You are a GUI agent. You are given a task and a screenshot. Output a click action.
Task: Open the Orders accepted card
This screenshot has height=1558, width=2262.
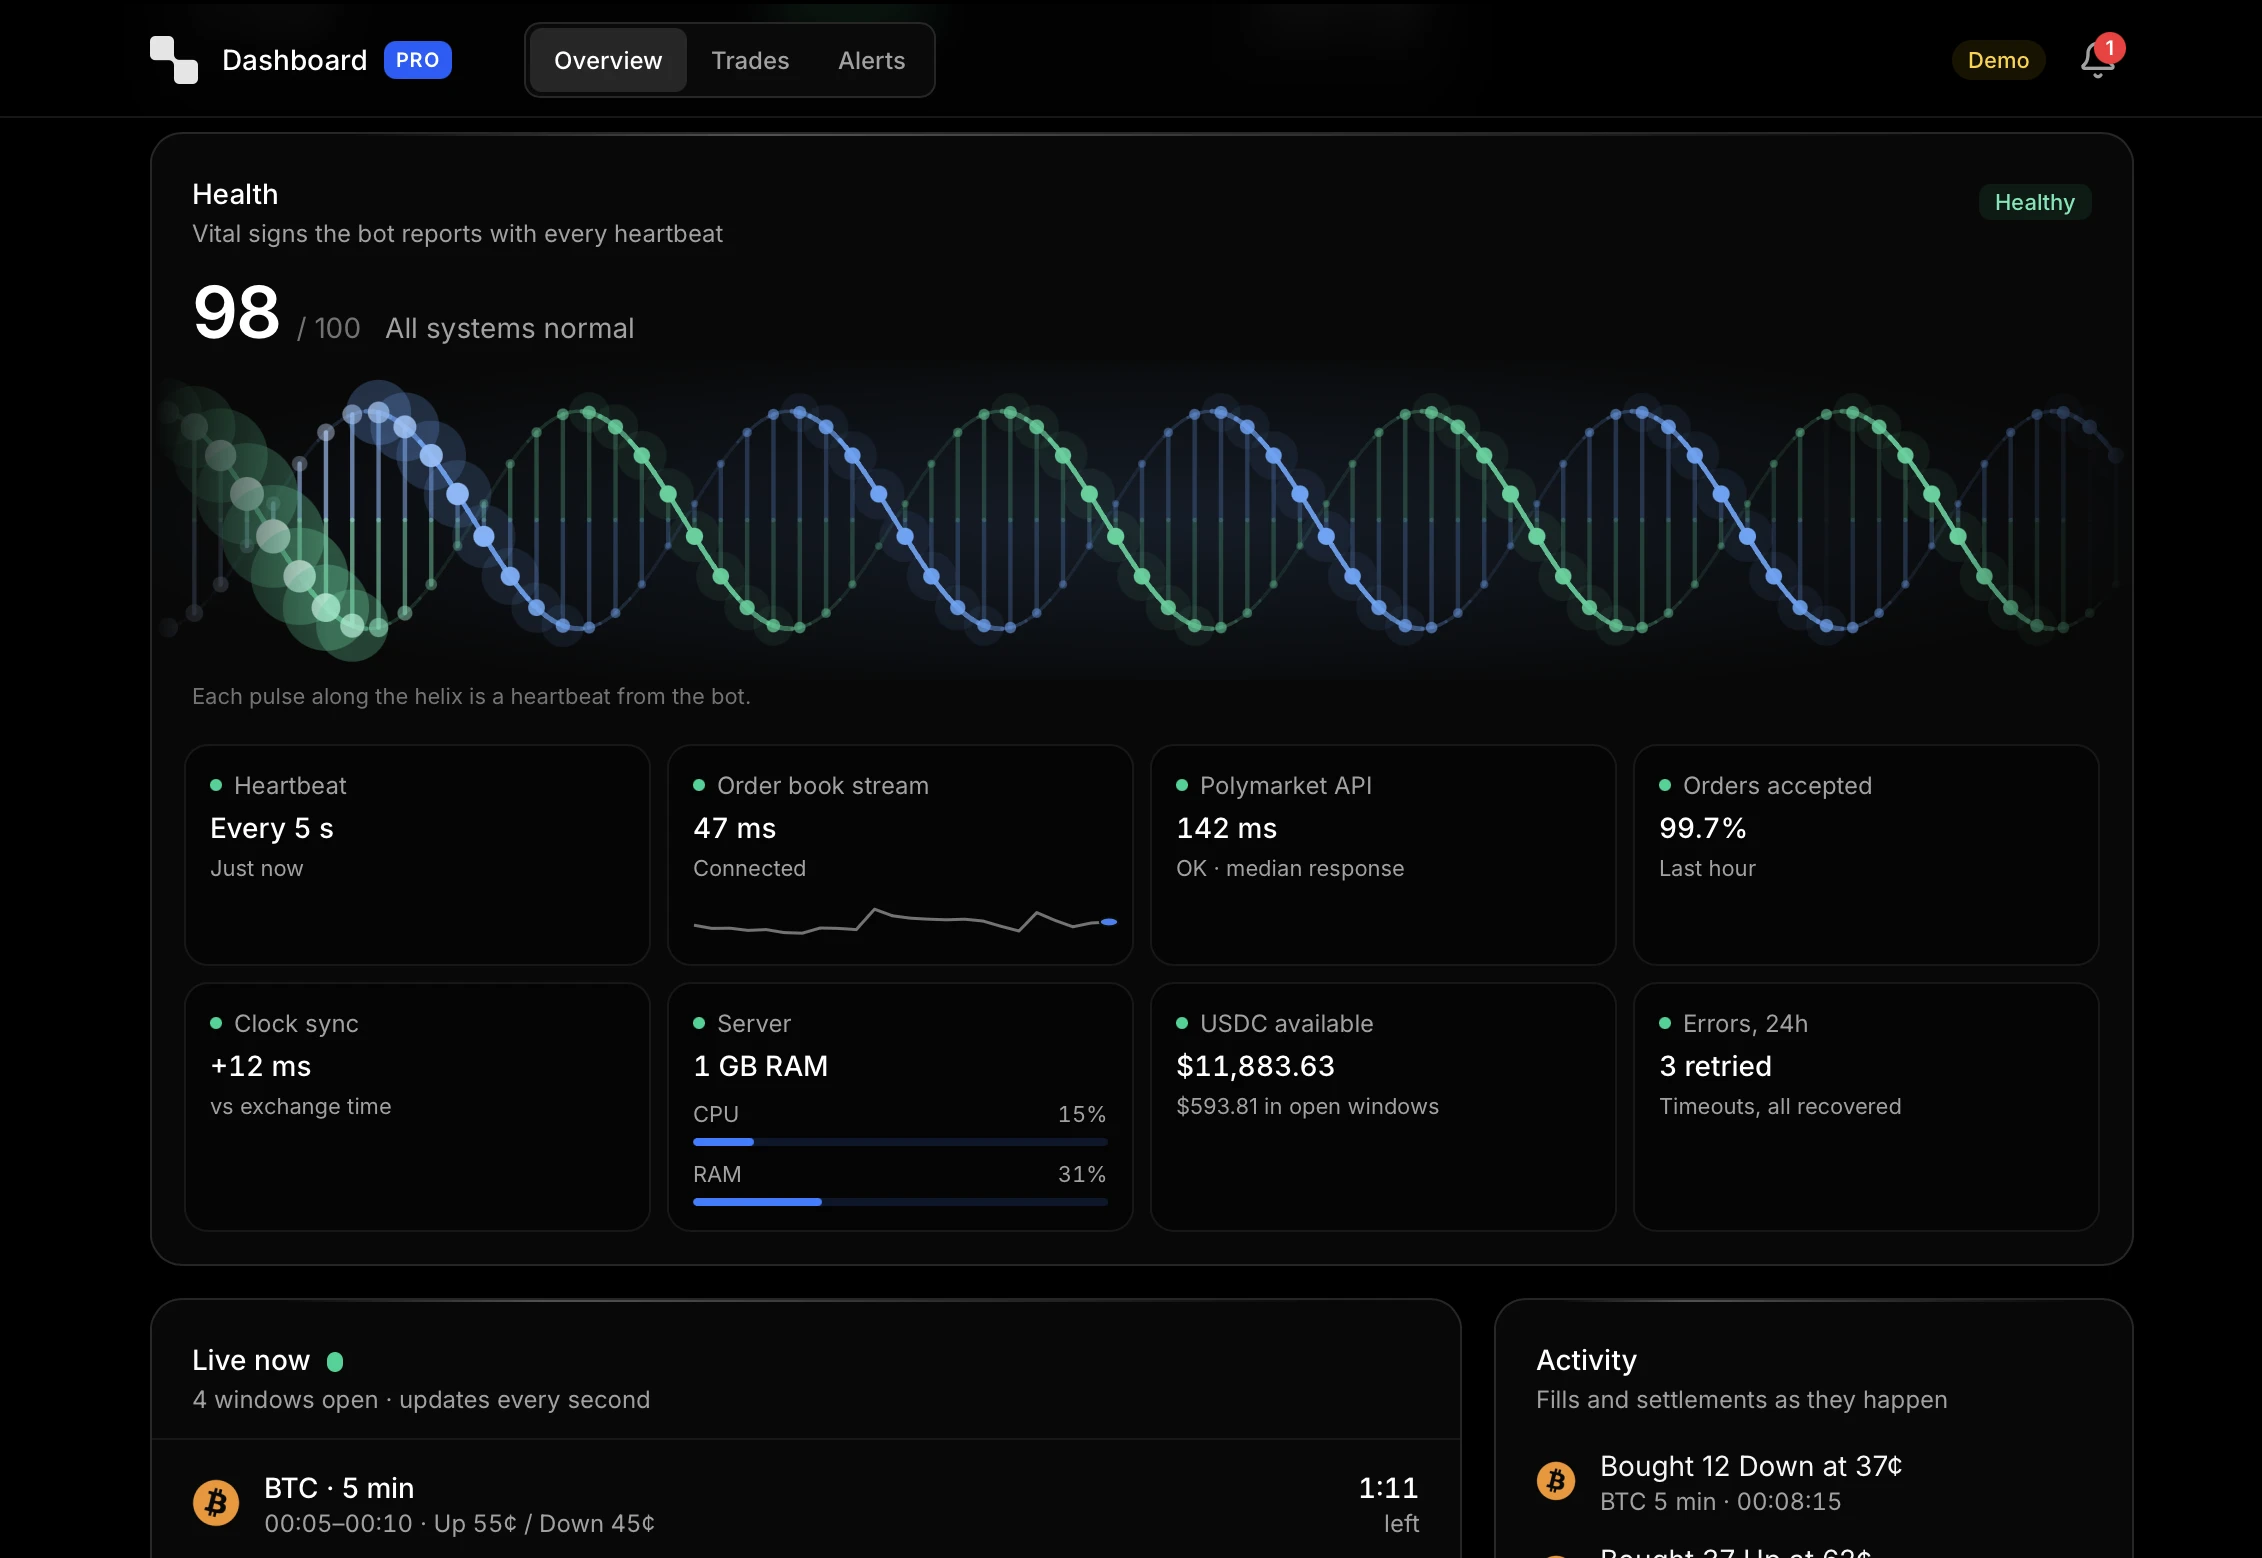pyautogui.click(x=1866, y=855)
